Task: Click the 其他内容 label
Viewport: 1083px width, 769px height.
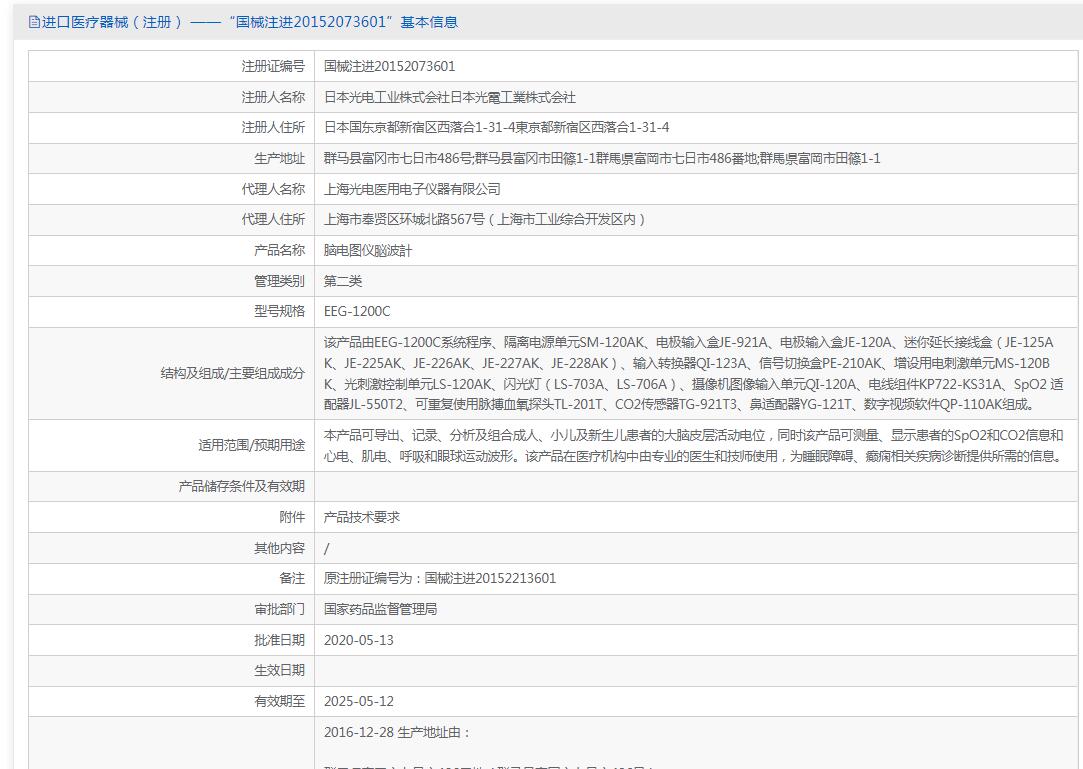Action: 279,547
